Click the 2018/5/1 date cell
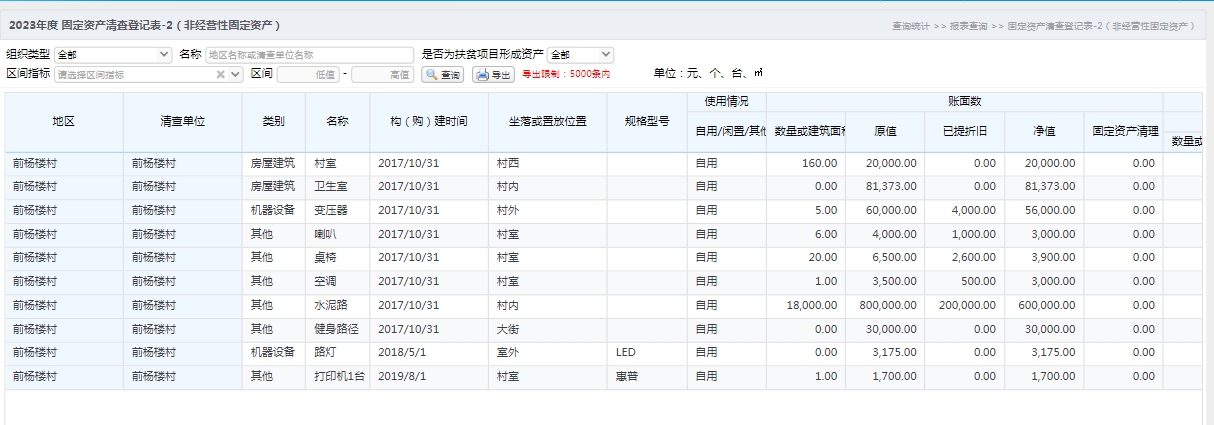The width and height of the screenshot is (1214, 425). pos(429,353)
